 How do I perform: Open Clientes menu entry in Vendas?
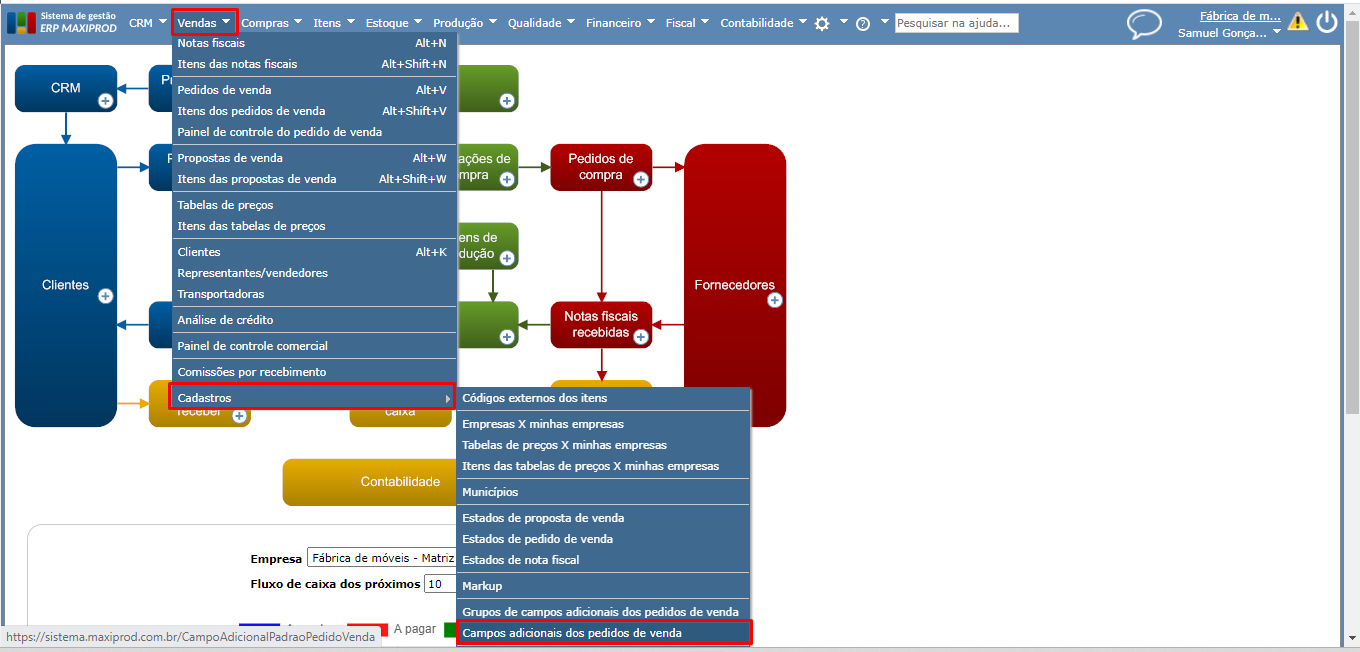point(314,252)
